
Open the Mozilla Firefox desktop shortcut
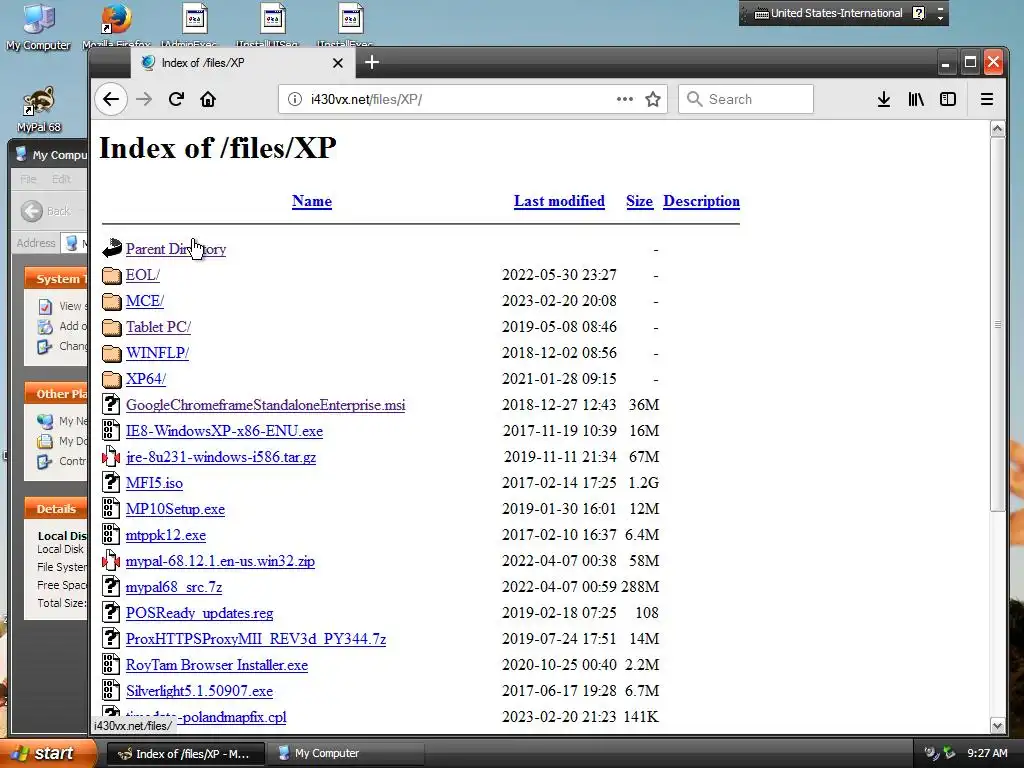point(116,26)
